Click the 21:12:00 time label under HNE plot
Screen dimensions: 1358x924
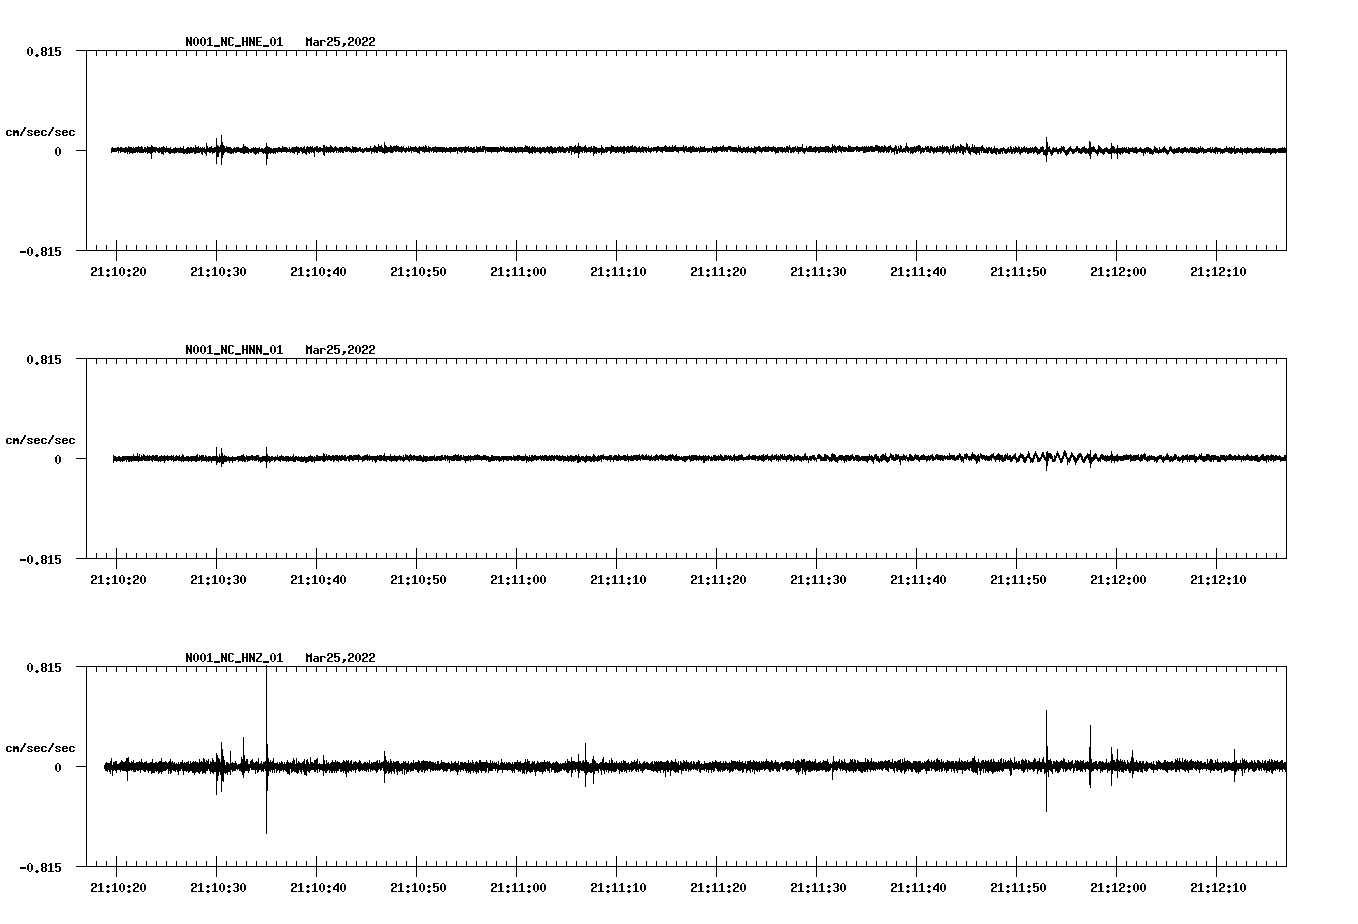[1118, 271]
